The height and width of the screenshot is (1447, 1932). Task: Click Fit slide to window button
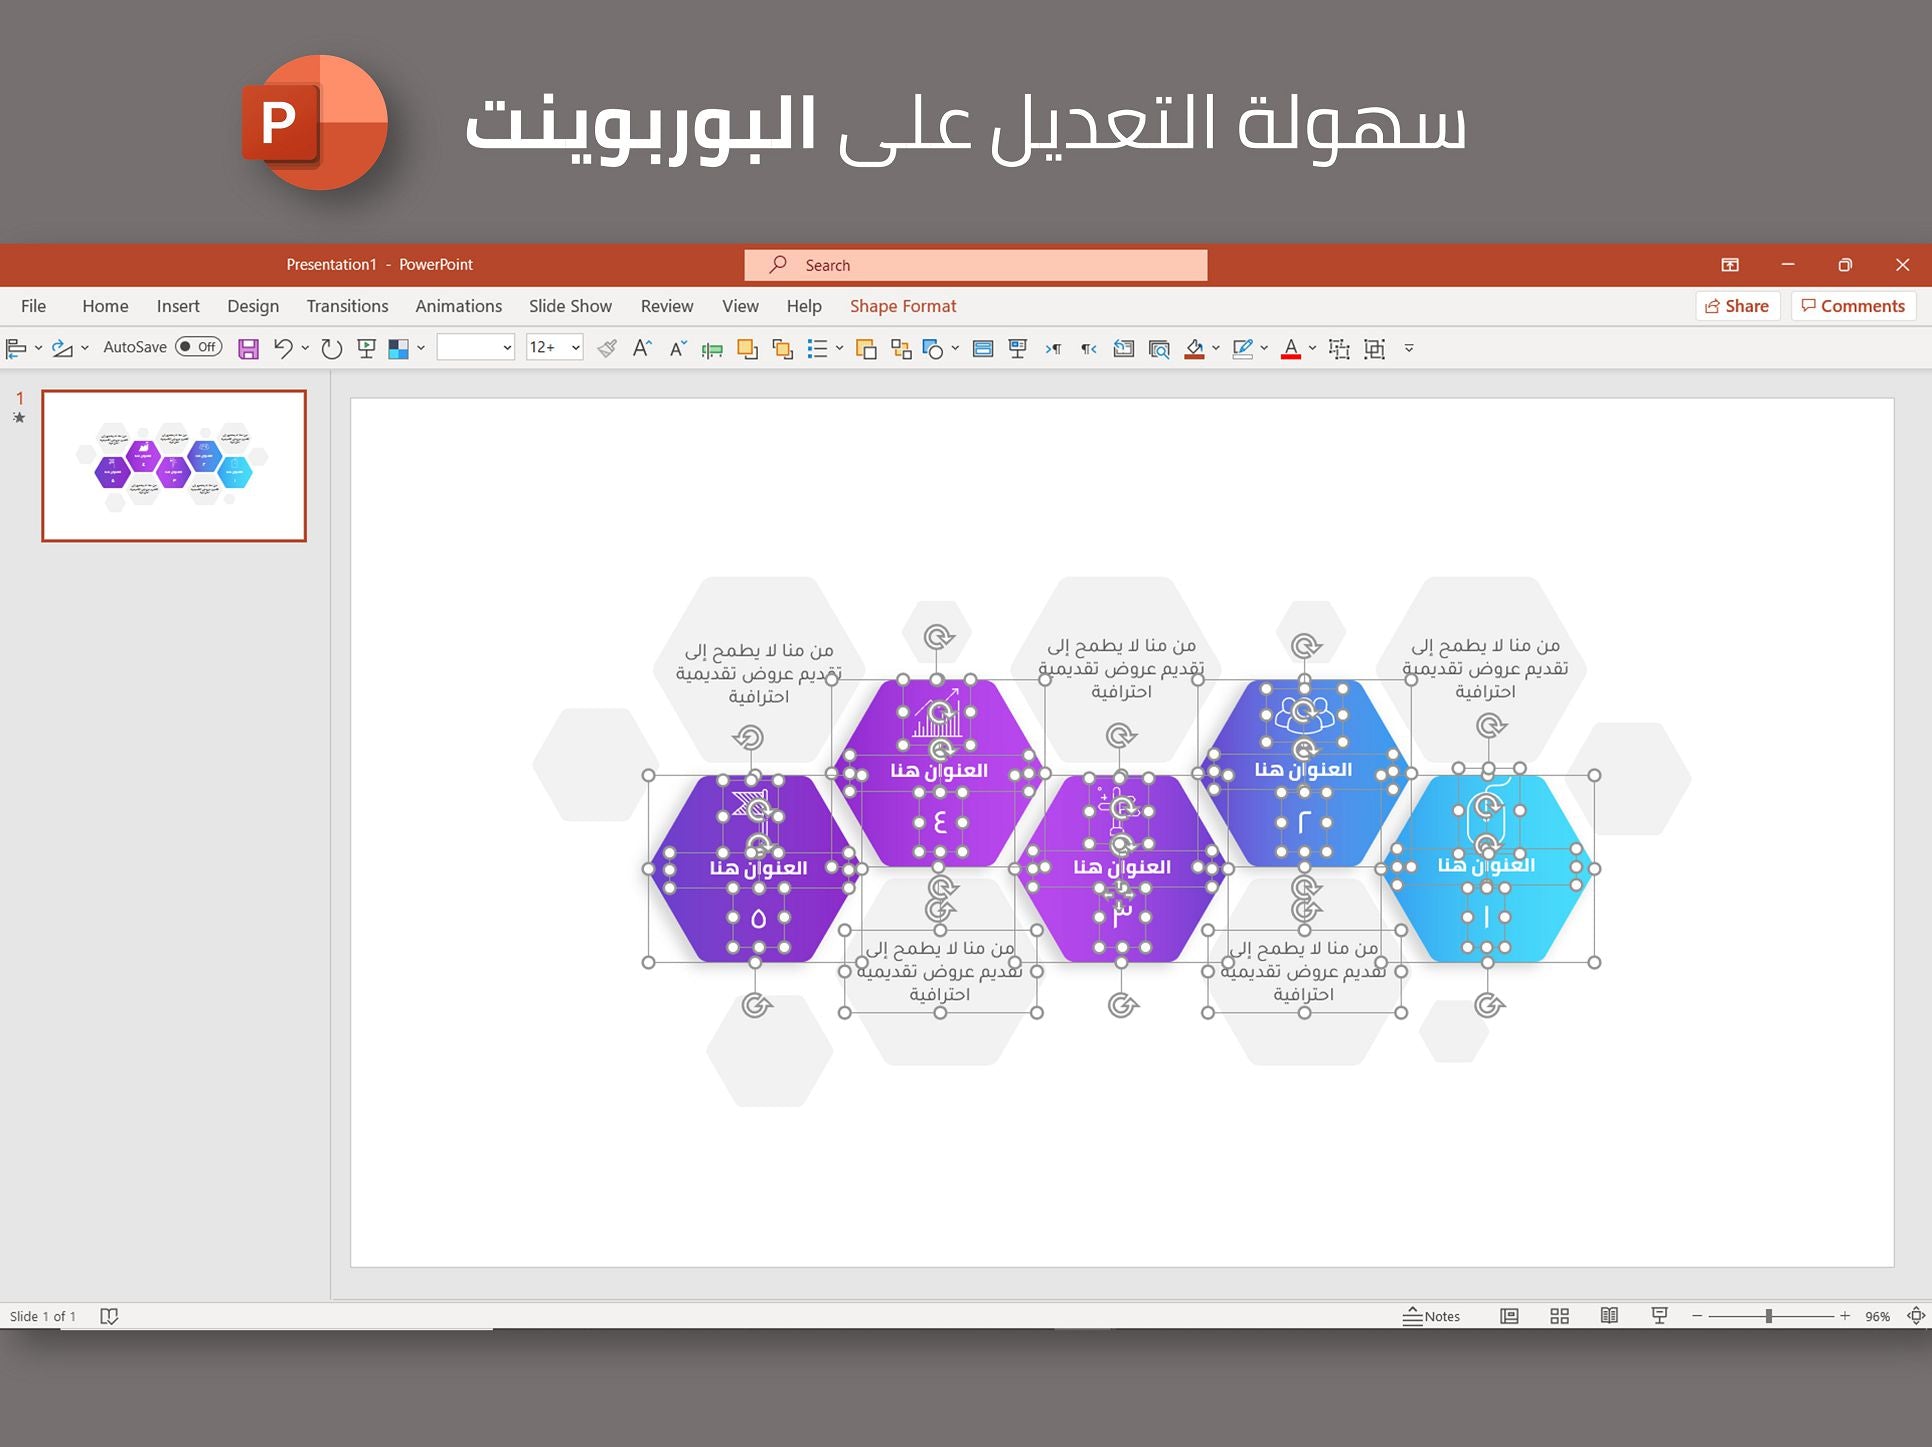tap(1916, 1316)
